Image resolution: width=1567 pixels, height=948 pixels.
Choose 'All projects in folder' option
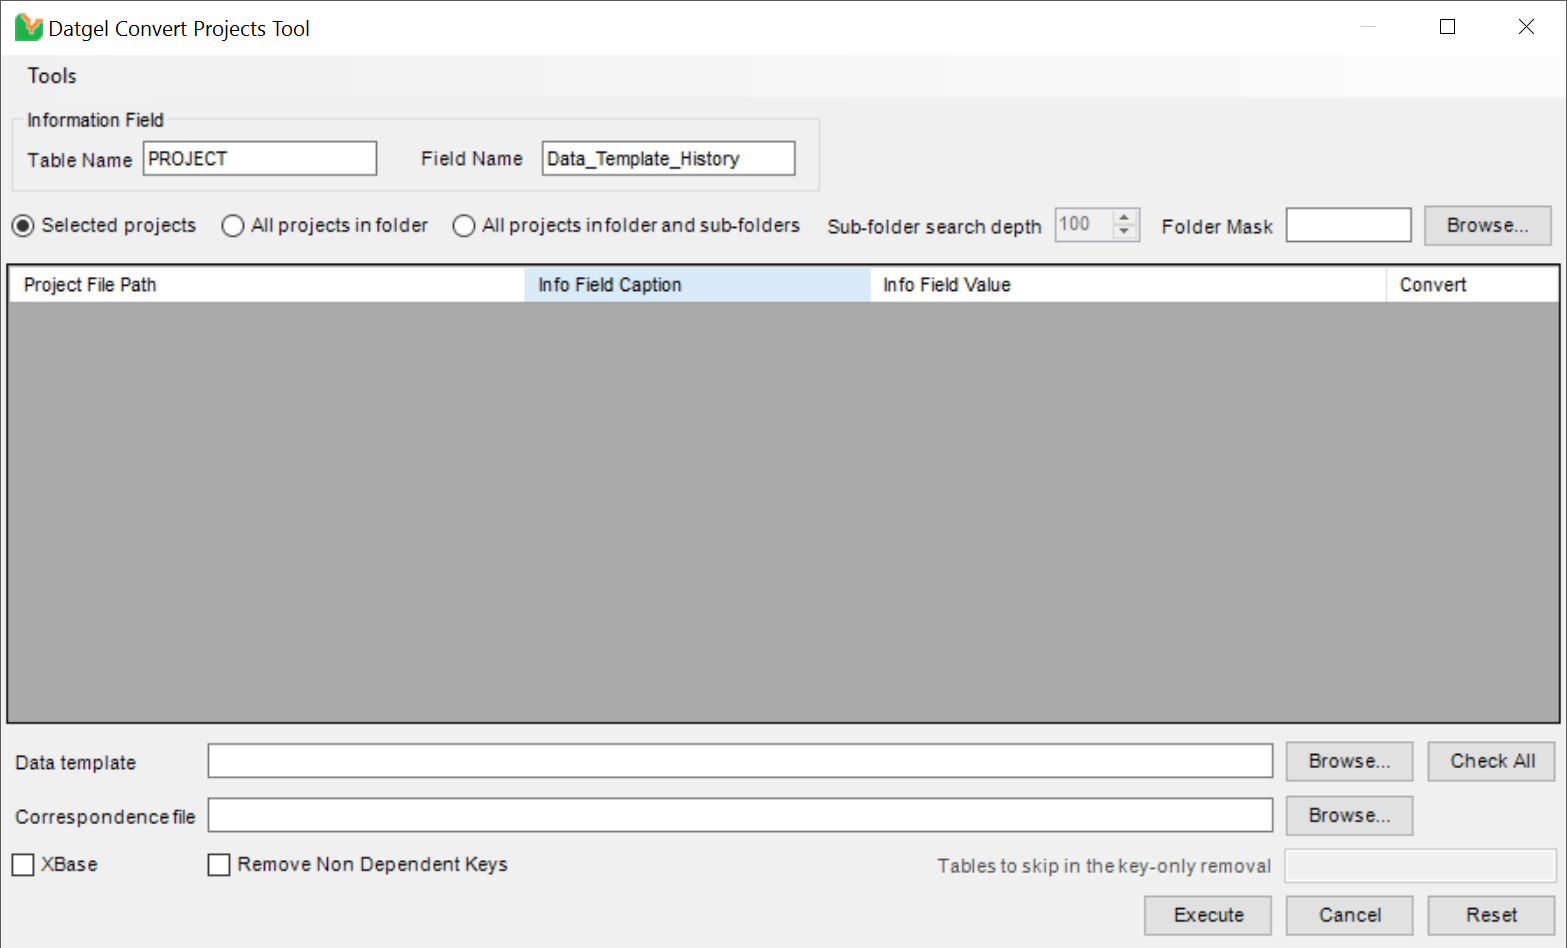[233, 226]
